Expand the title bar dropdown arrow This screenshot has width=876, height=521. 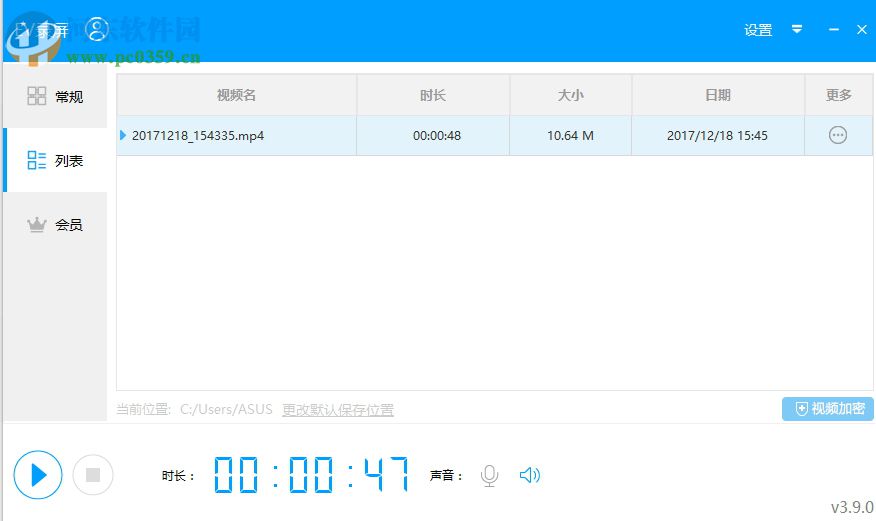[x=797, y=29]
